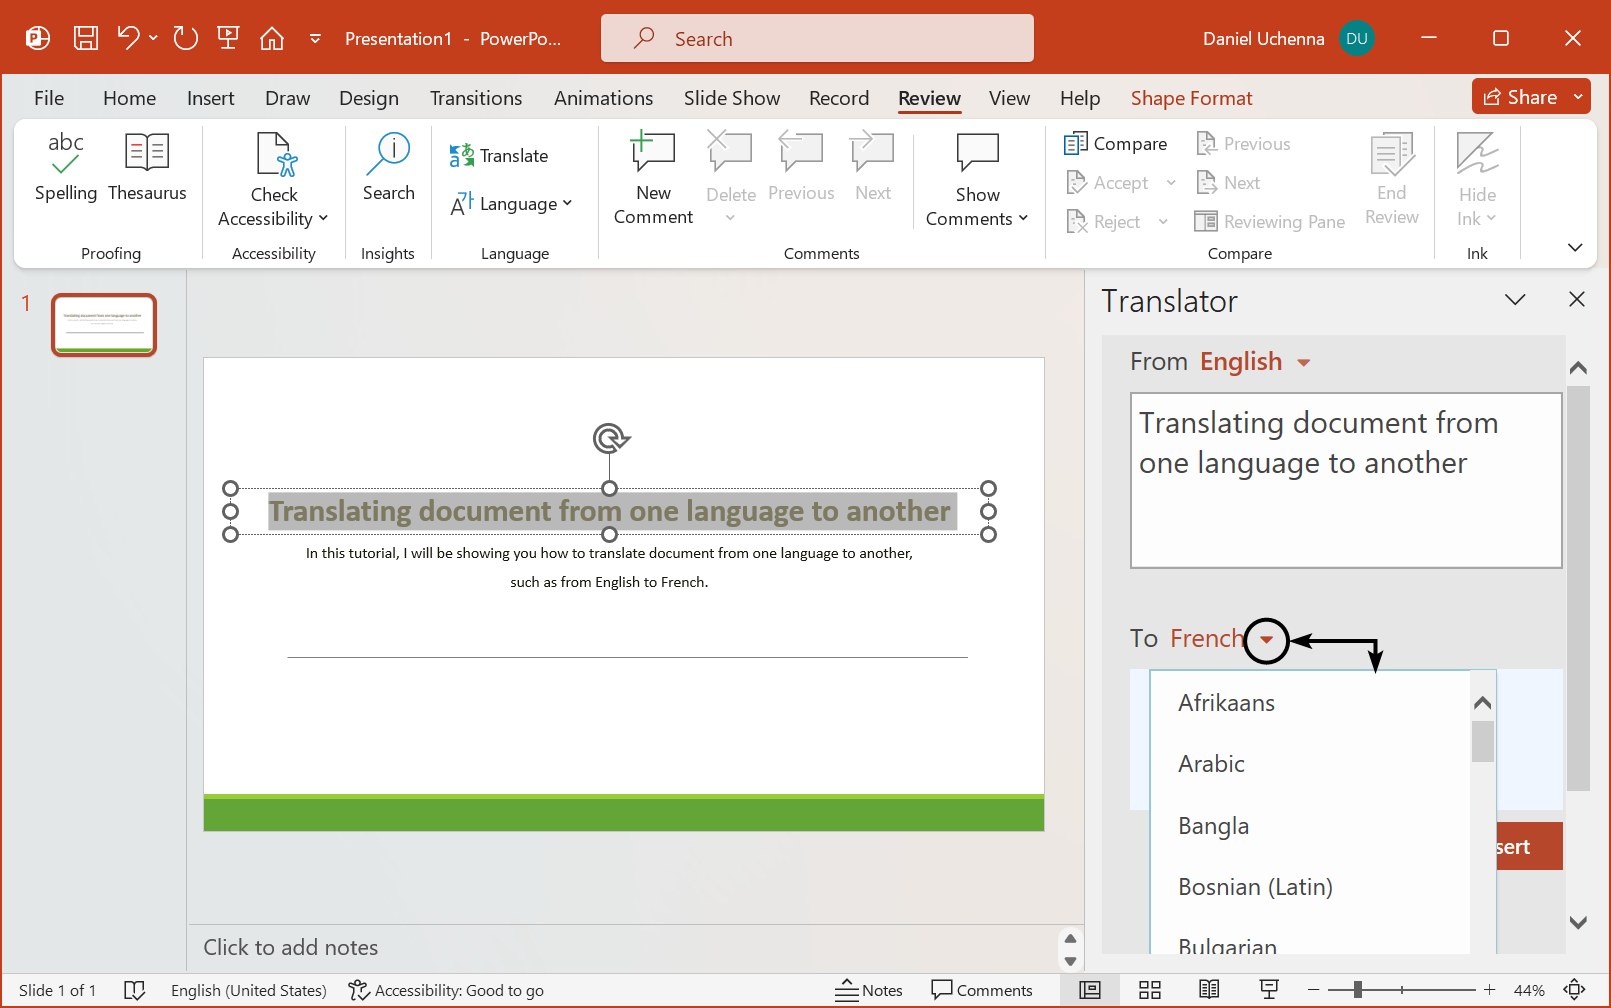Select Arabic in the translator language list
Screen dimensions: 1611x1008
point(1211,763)
